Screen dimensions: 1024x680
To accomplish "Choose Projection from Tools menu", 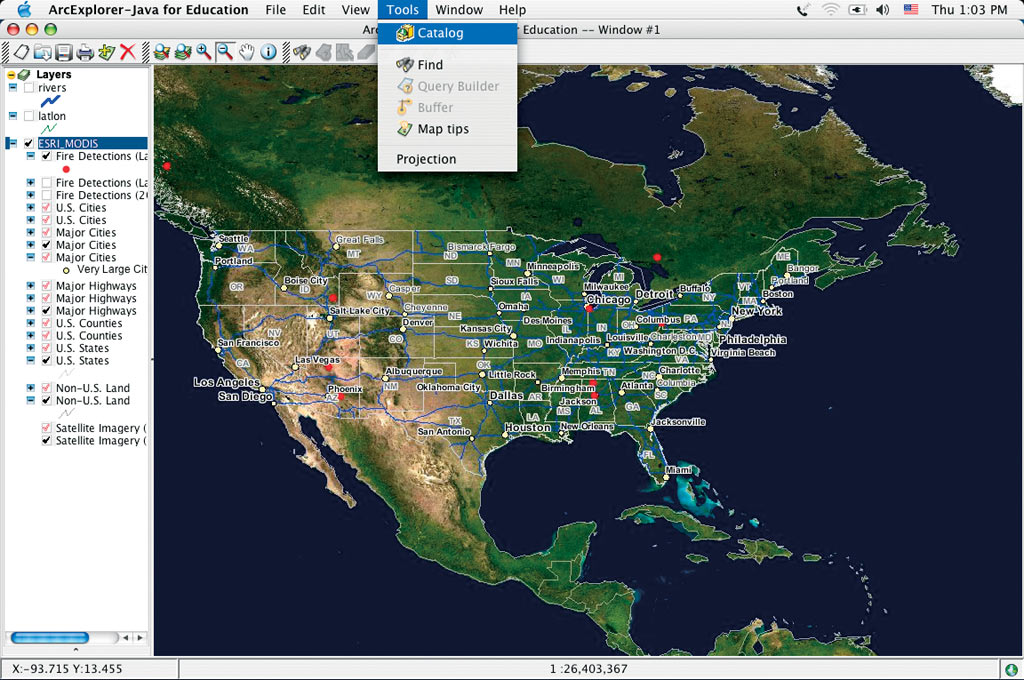I will [x=447, y=159].
